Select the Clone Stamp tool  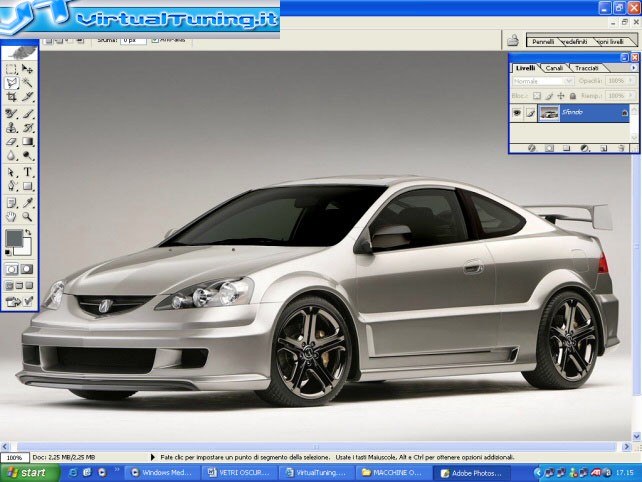click(x=11, y=128)
